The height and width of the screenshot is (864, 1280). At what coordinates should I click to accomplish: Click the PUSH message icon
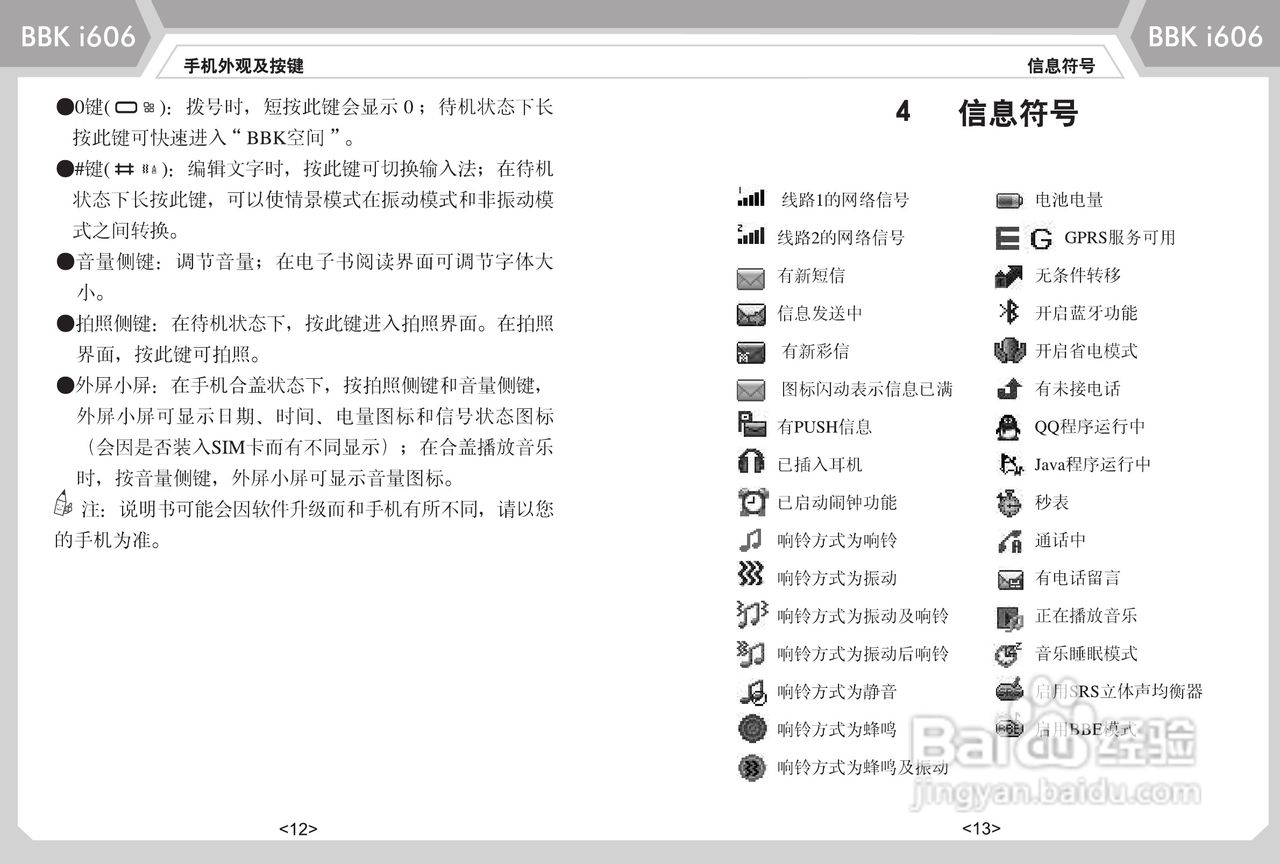751,425
